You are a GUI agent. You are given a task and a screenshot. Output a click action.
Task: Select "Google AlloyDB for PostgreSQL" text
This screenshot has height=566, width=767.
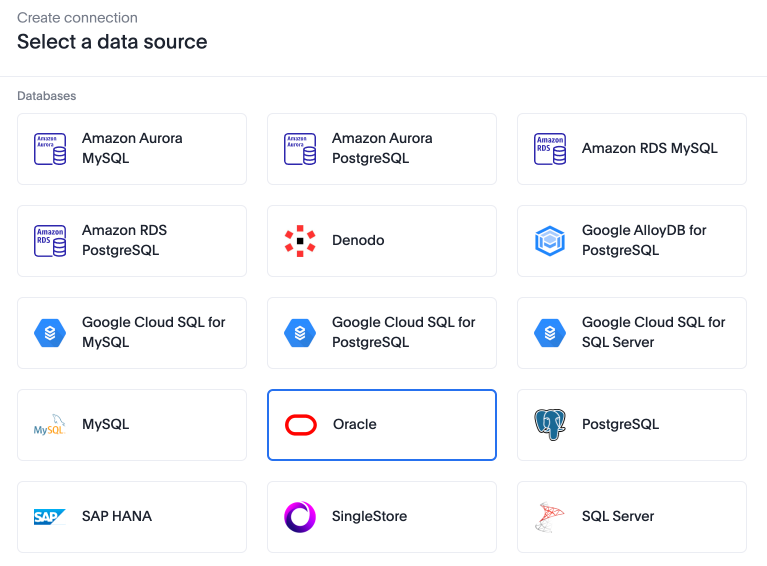pos(644,240)
